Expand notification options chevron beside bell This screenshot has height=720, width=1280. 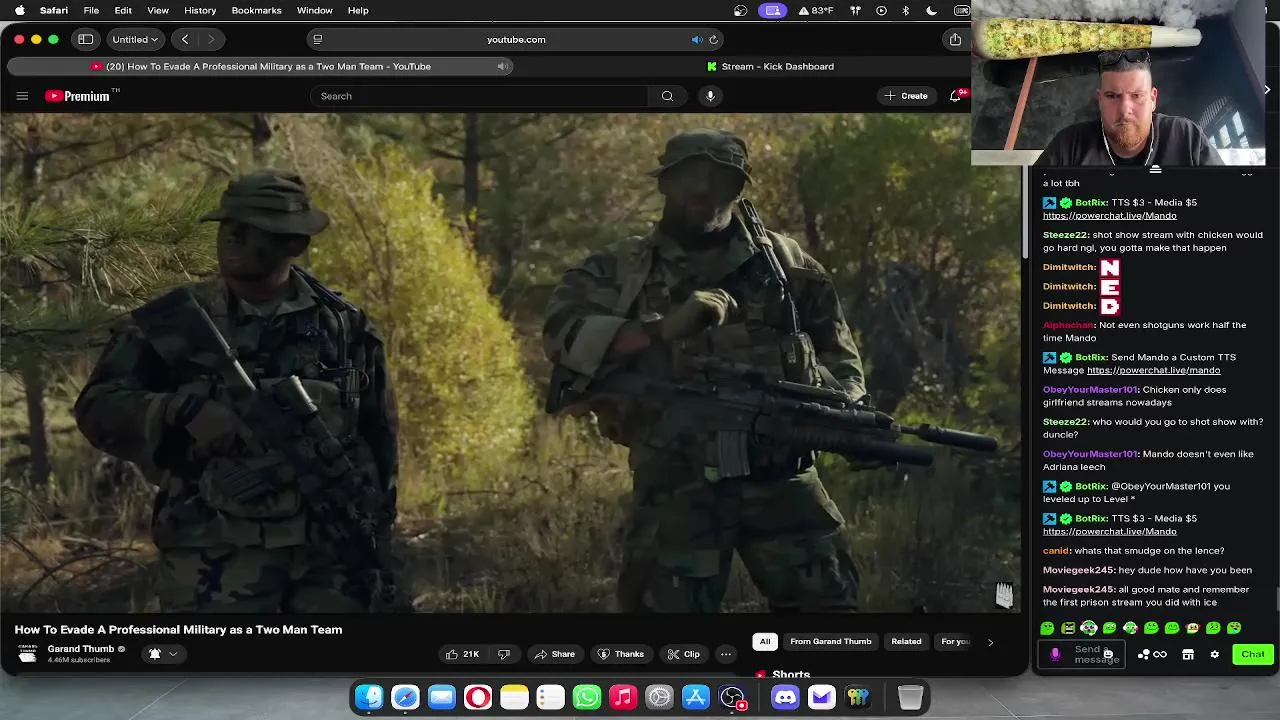pos(173,654)
